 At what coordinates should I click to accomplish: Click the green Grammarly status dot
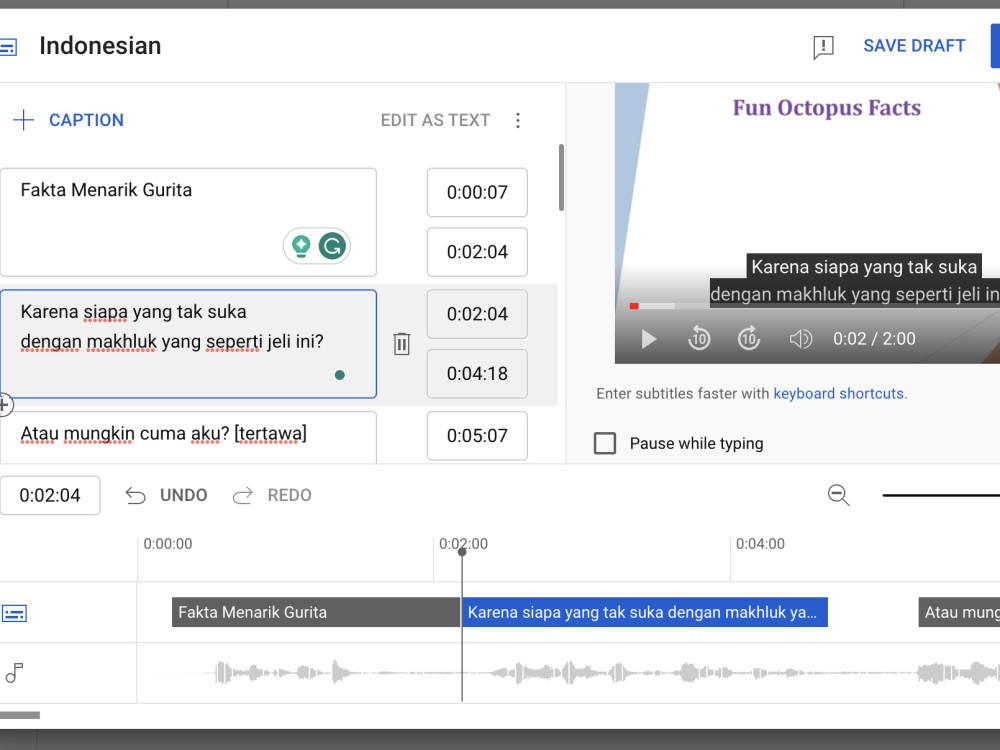coord(340,375)
